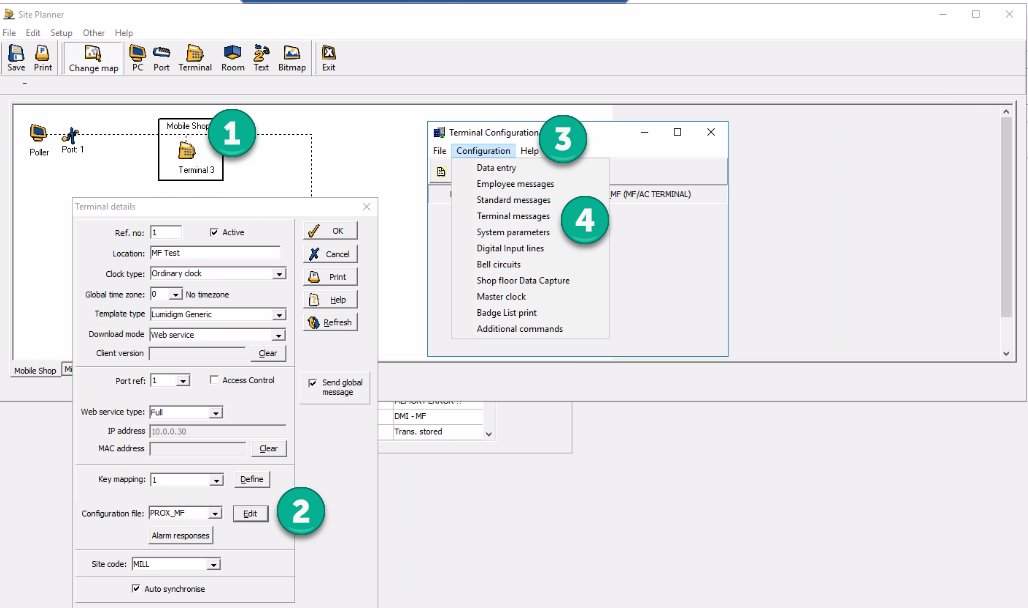Open the Setup menu
This screenshot has width=1028, height=608.
point(61,33)
